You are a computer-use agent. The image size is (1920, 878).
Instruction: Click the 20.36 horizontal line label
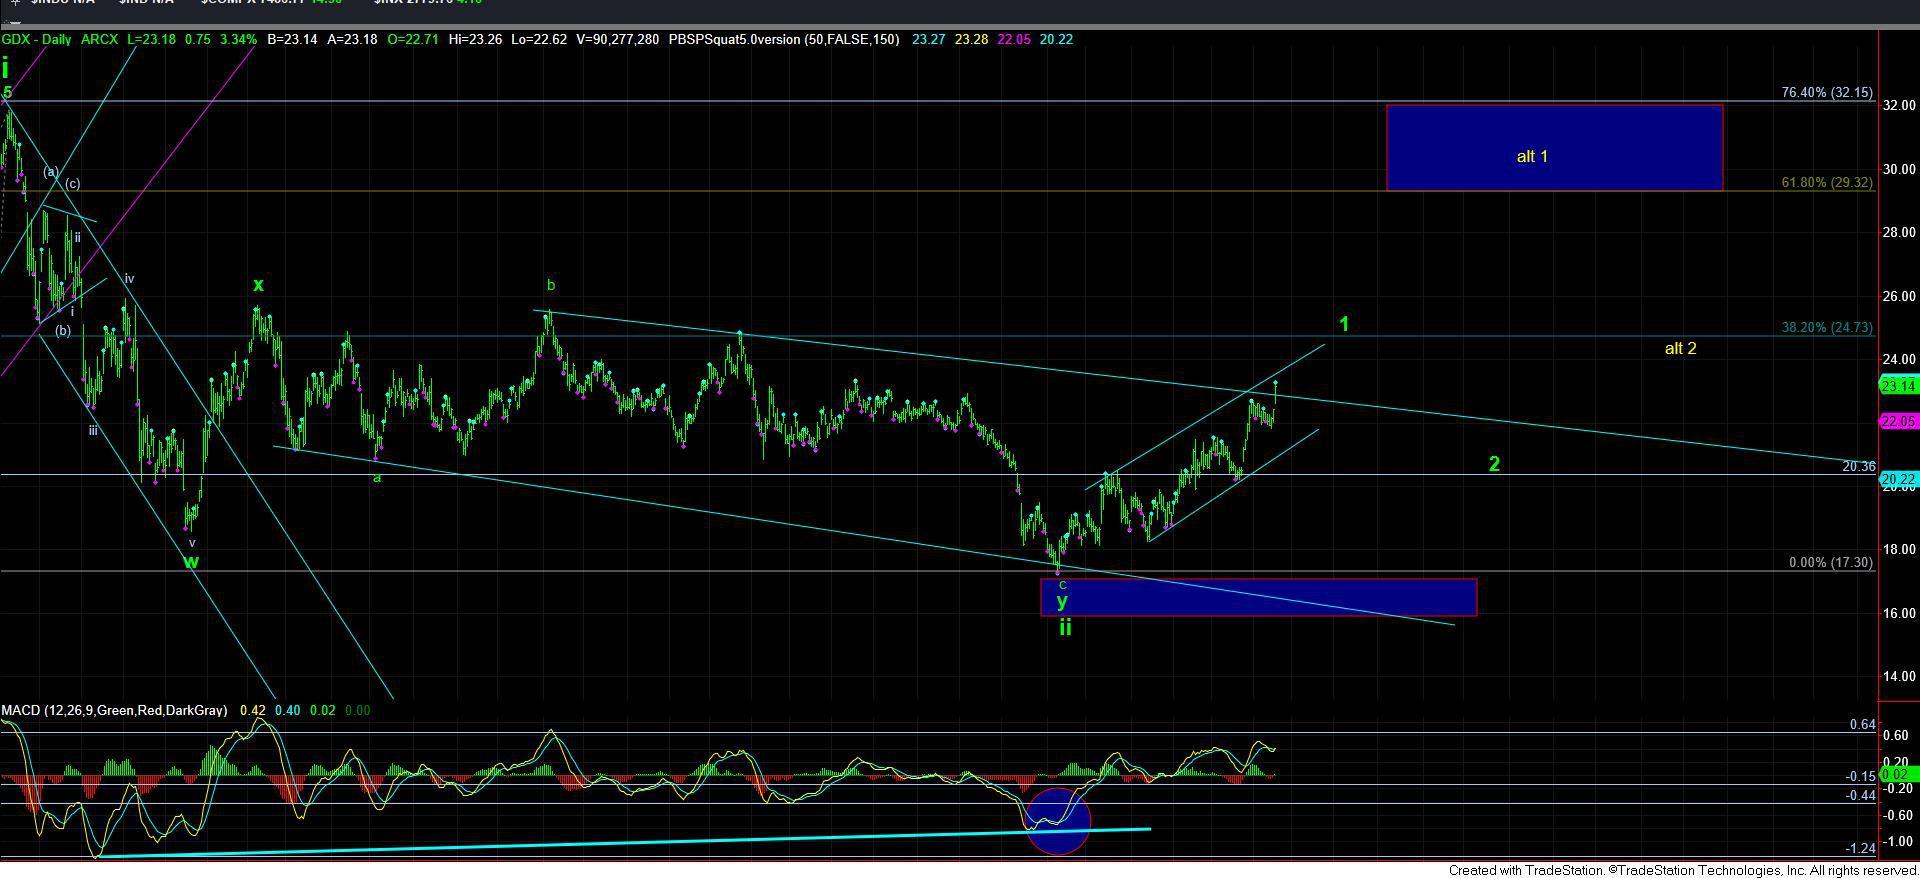1858,467
